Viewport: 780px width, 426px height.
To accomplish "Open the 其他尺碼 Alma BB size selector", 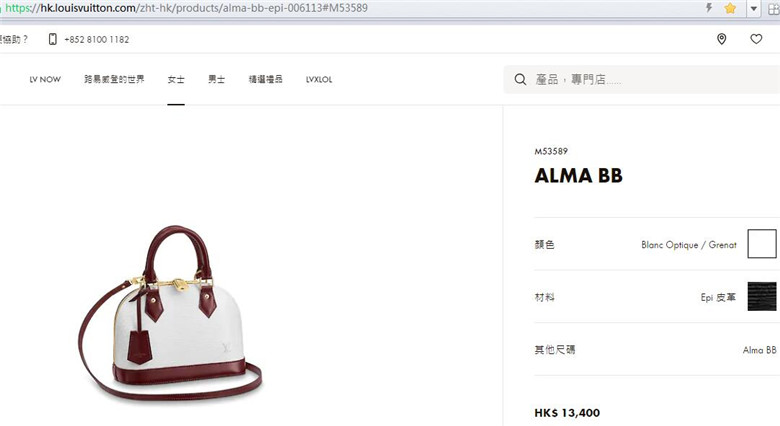I will tap(657, 350).
